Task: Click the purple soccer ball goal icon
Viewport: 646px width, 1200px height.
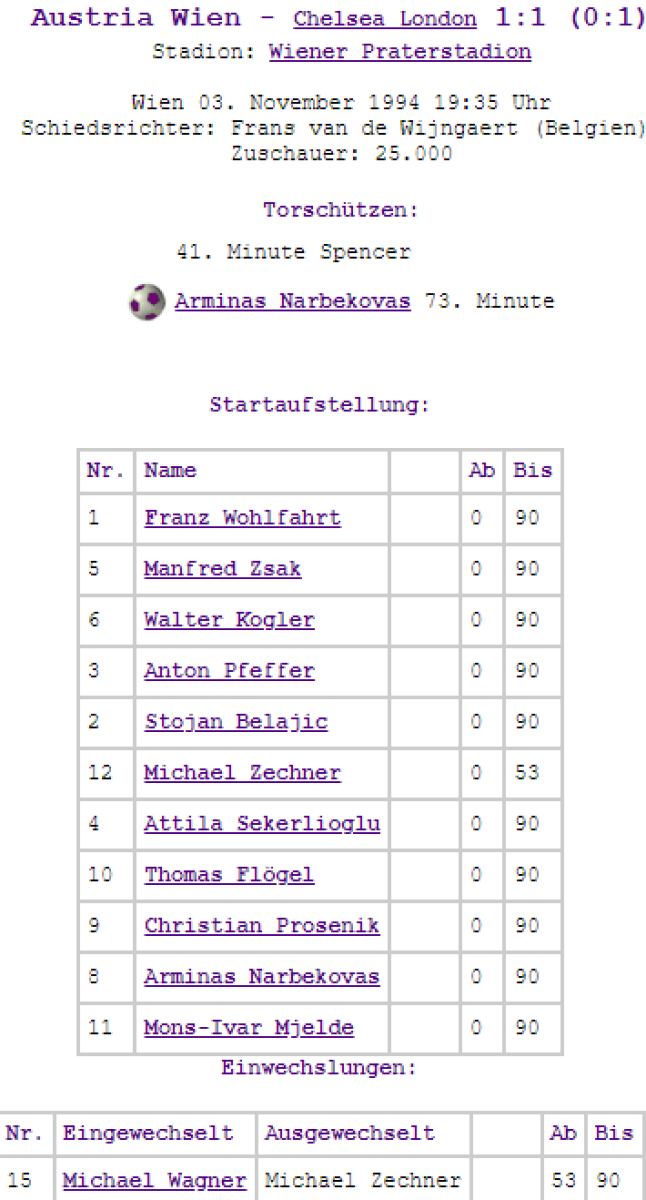Action: (147, 301)
